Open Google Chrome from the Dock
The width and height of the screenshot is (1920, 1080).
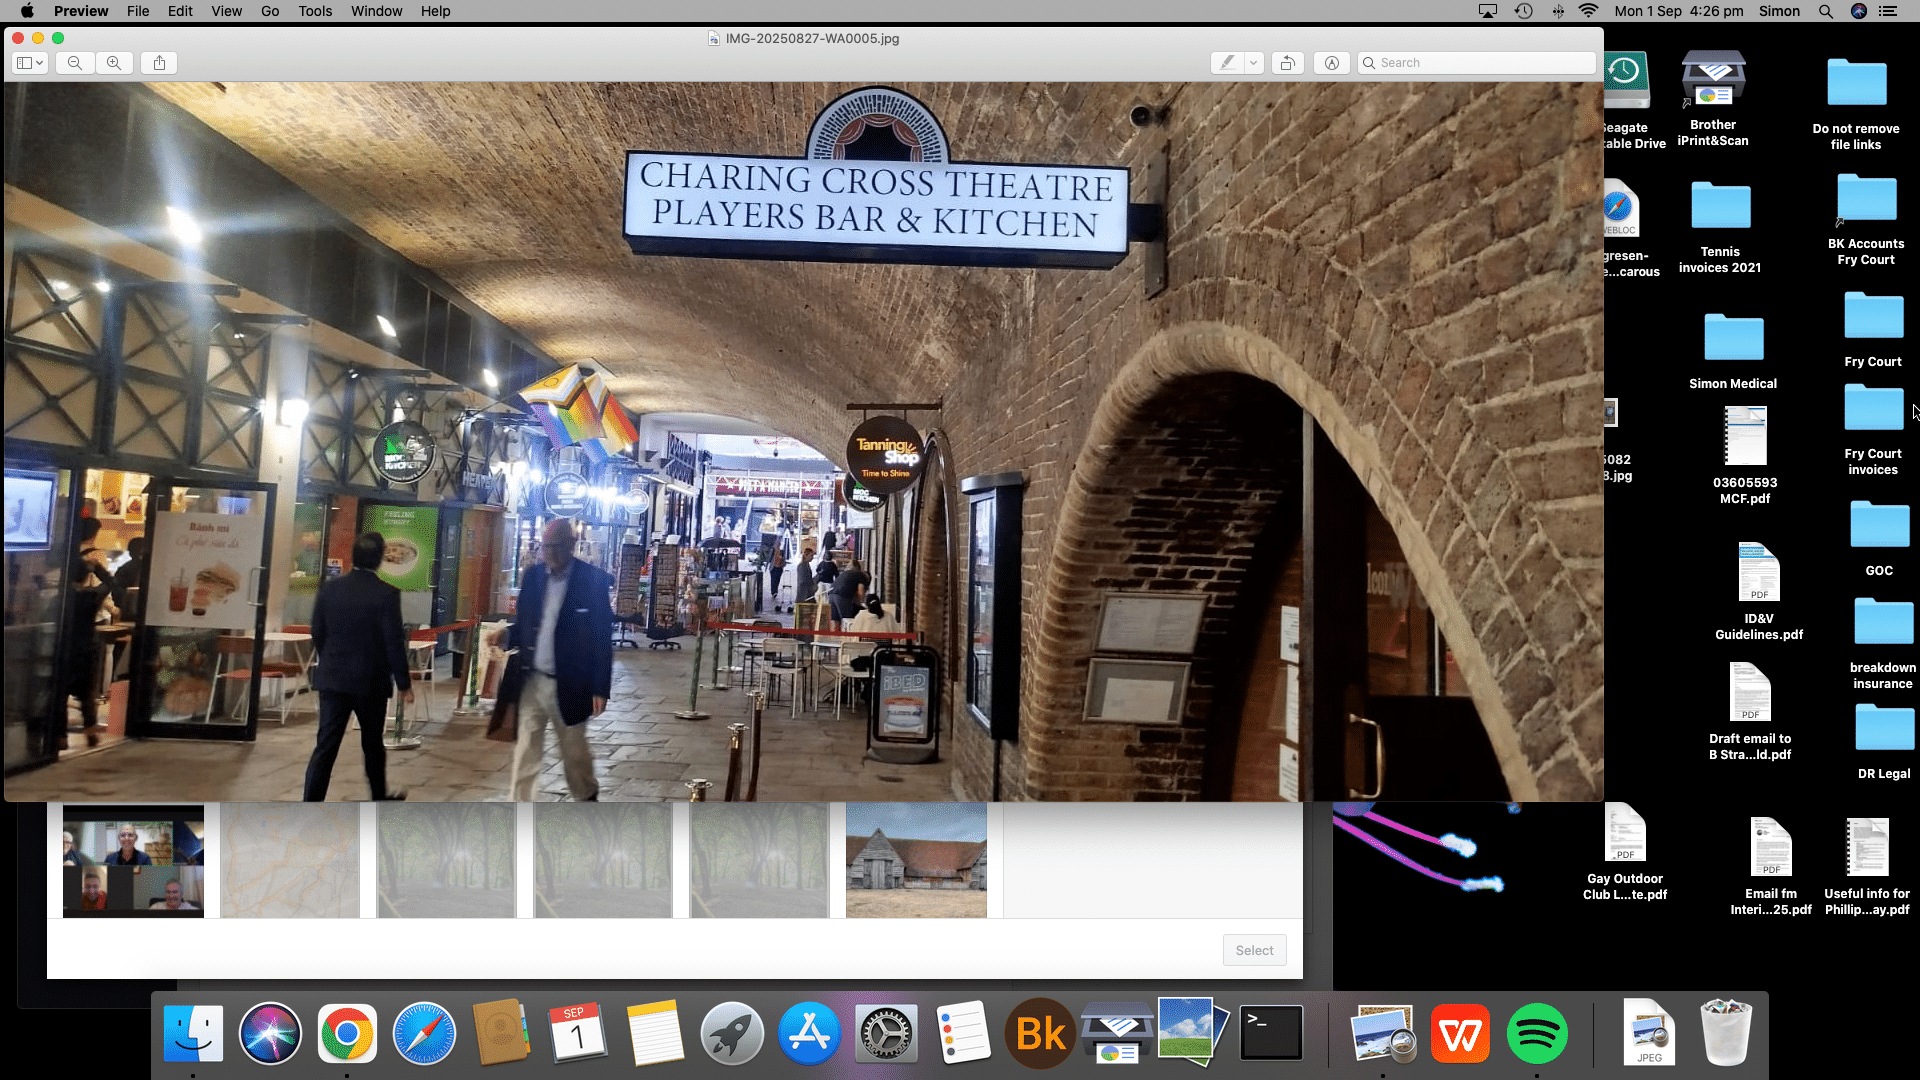pyautogui.click(x=347, y=1033)
